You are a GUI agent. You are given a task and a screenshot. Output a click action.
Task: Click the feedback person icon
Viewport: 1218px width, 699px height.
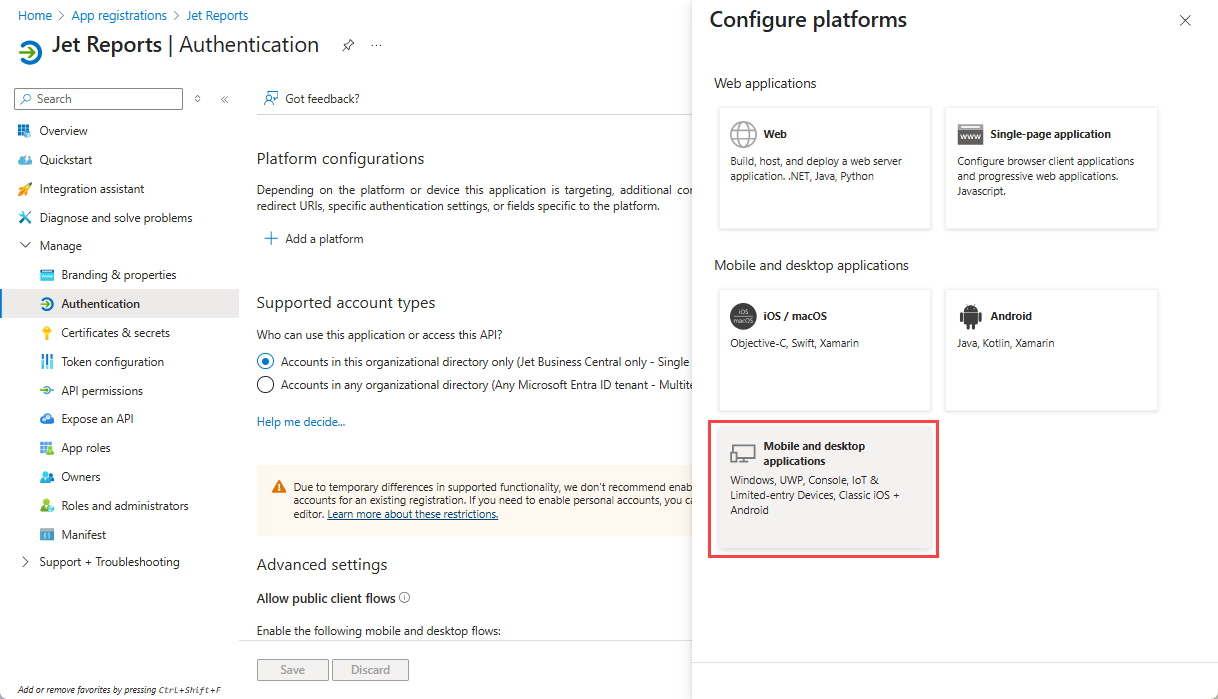[x=270, y=99]
